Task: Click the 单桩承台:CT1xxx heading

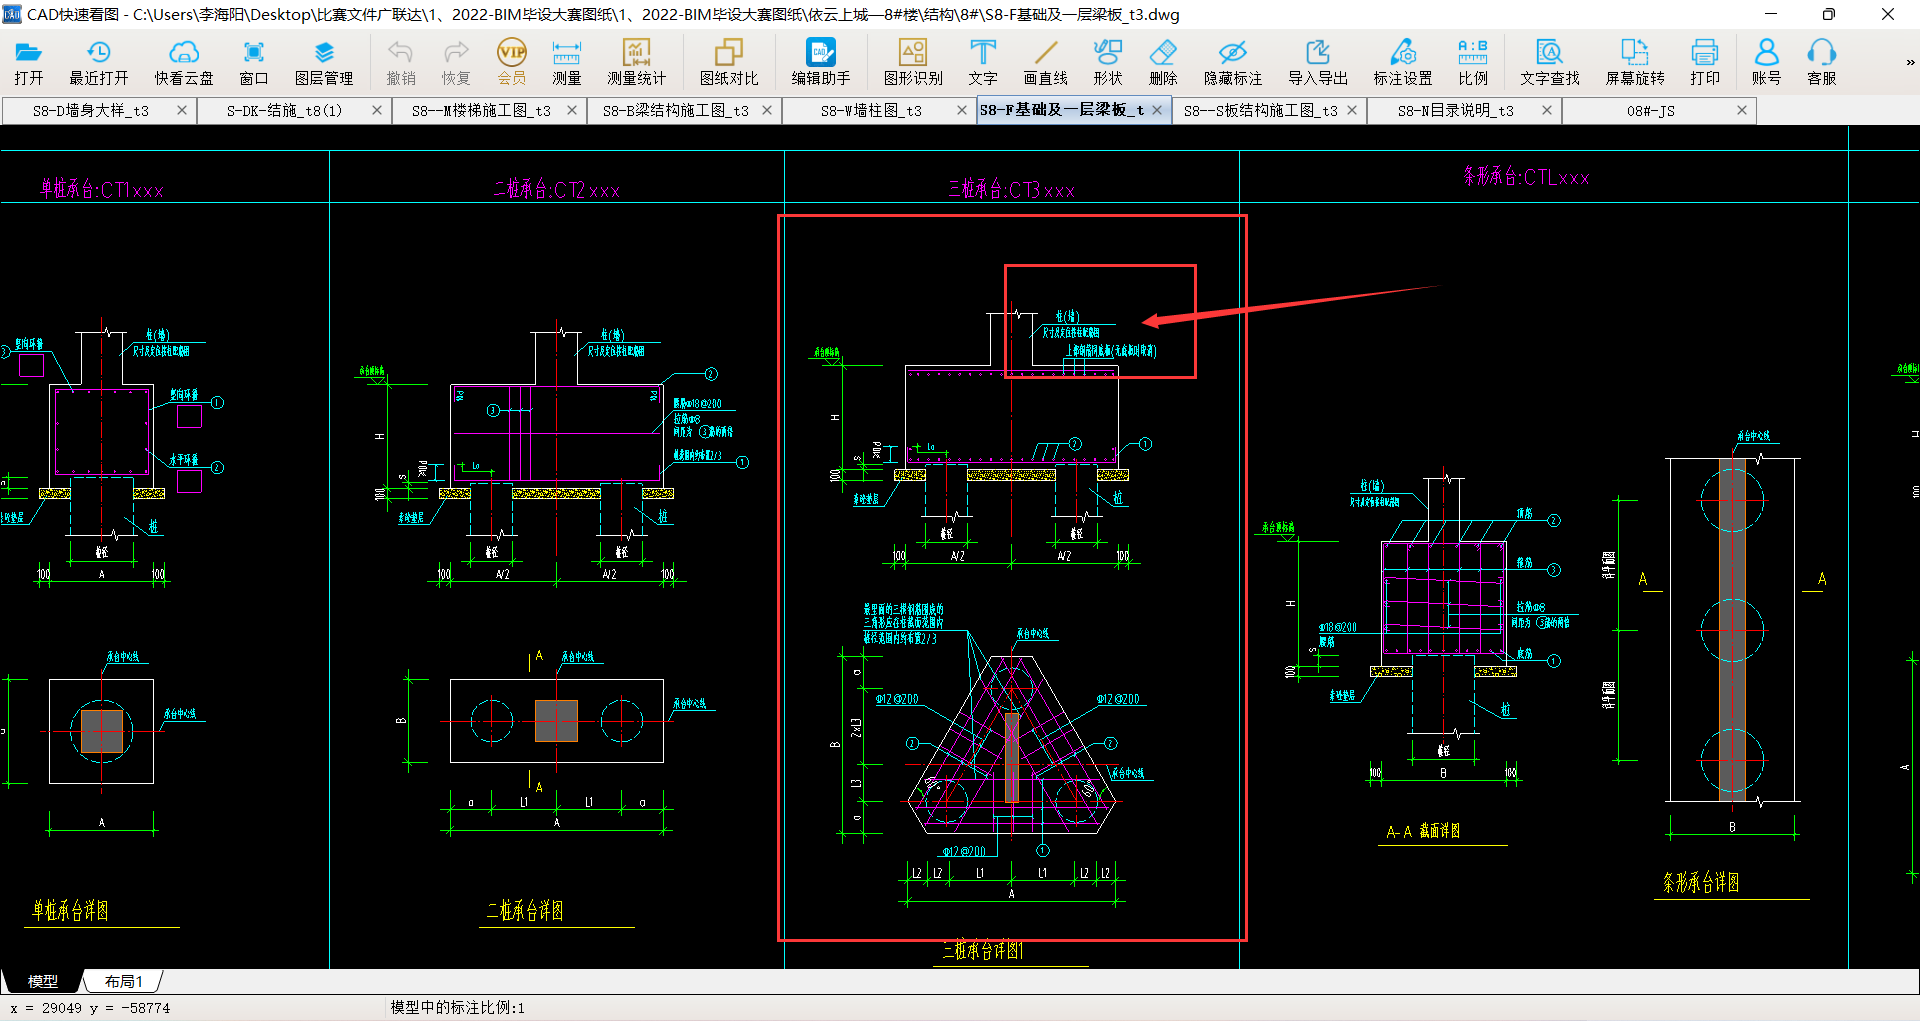Action: (101, 189)
